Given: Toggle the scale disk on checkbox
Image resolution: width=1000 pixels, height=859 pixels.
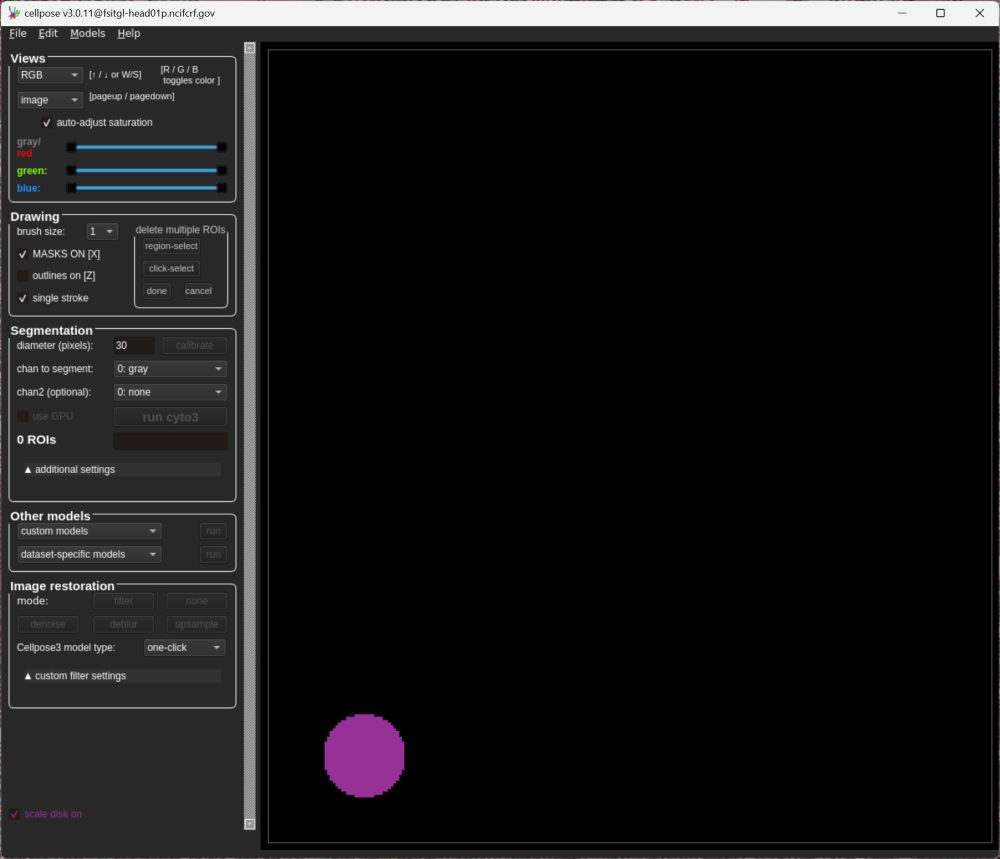Looking at the screenshot, I should click(x=14, y=814).
